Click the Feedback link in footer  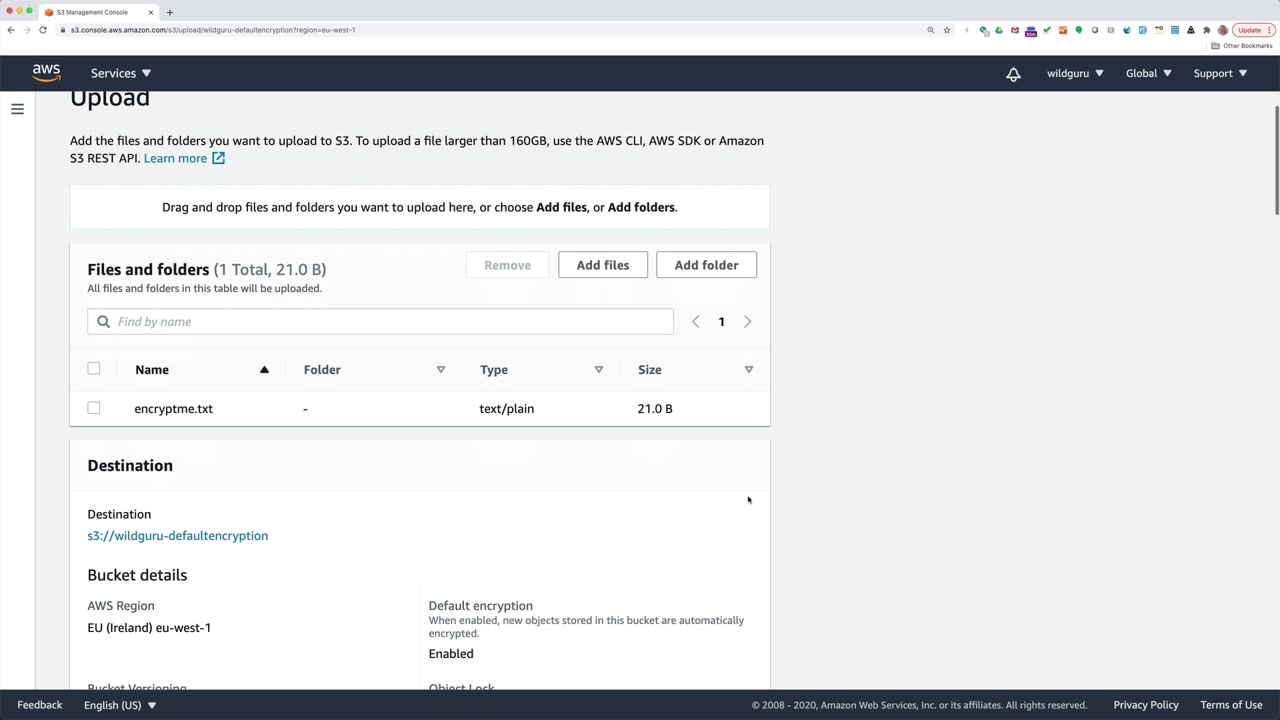[40, 705]
